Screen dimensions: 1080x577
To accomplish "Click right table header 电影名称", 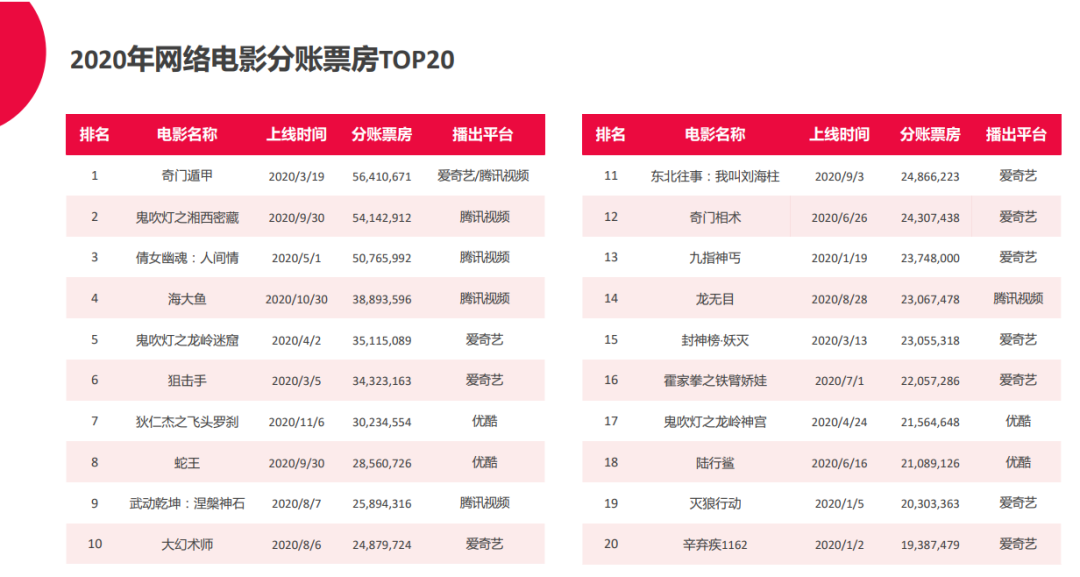I will 715,134.
